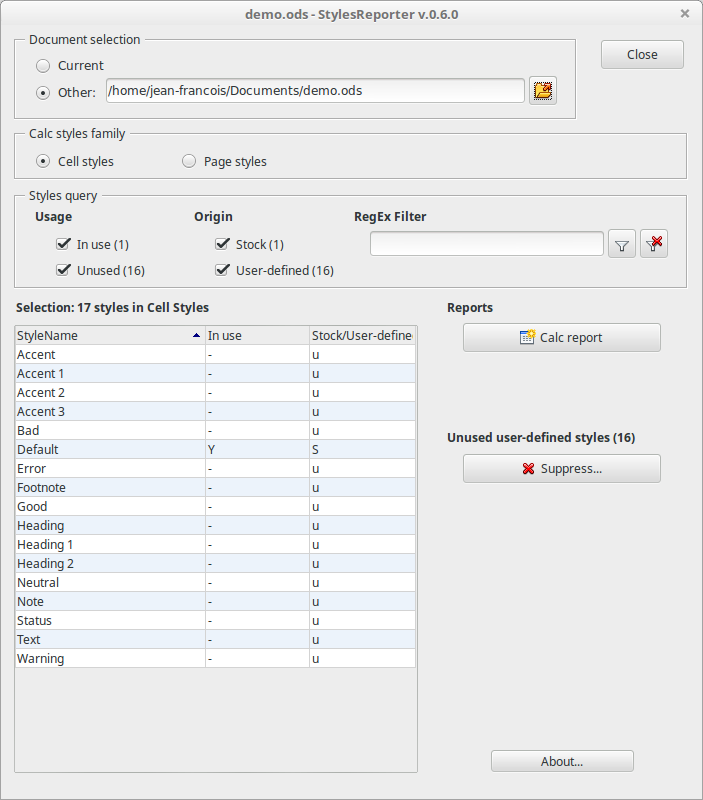Disable the Stock (1) origin checkbox
This screenshot has width=703, height=800.
(222, 244)
